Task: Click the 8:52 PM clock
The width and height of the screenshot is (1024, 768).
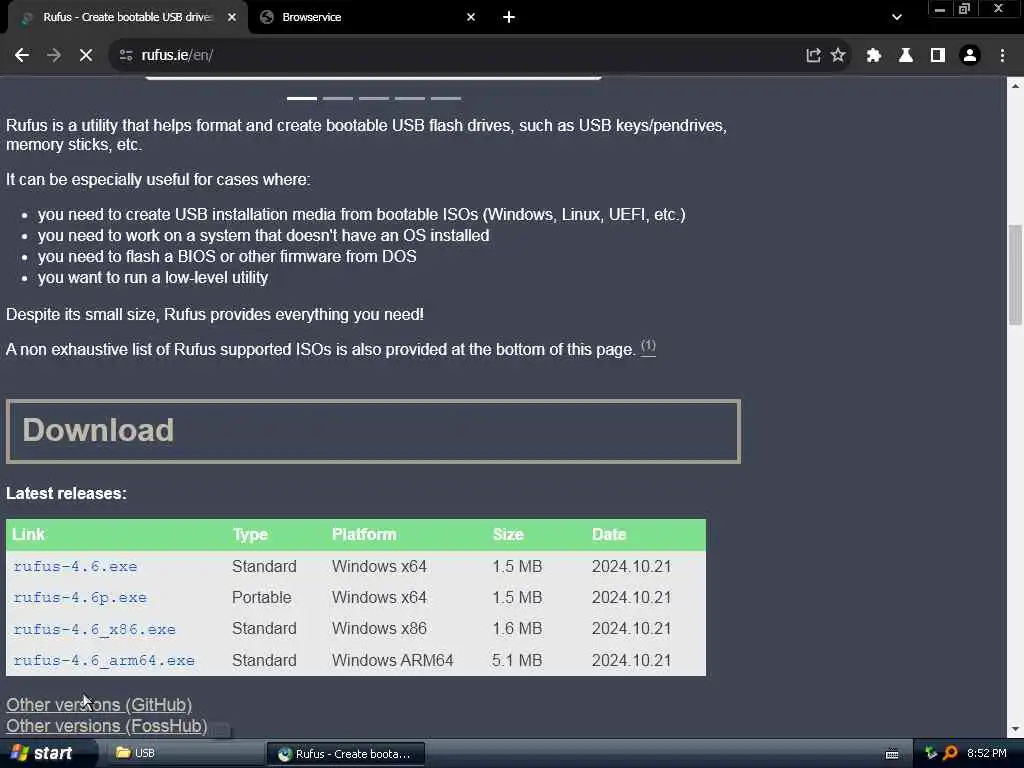Action: click(987, 753)
